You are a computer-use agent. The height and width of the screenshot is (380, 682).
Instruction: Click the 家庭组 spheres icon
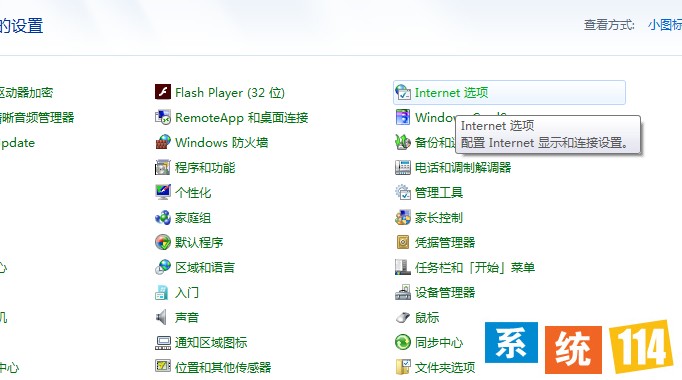[x=163, y=217]
